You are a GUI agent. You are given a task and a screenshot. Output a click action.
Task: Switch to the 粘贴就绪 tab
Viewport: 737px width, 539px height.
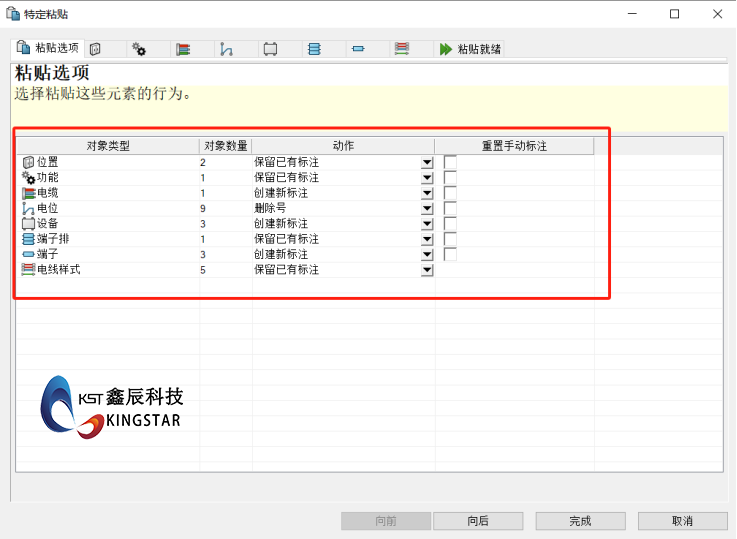471,49
